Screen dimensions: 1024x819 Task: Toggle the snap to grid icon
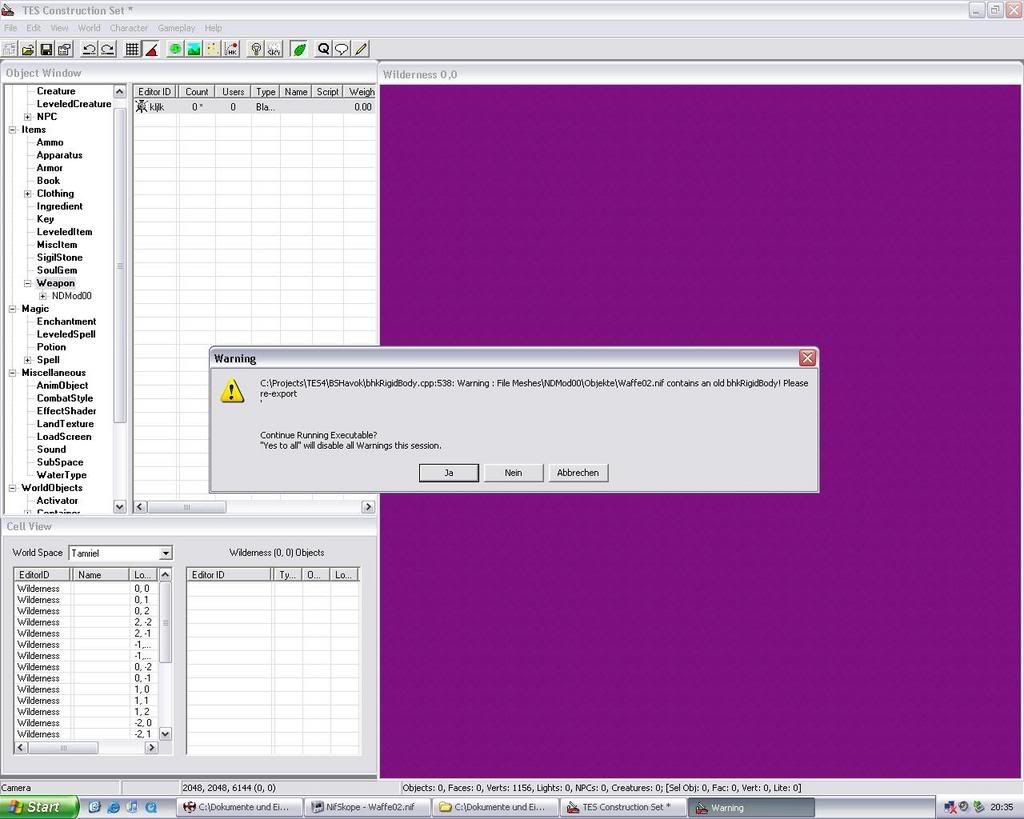click(132, 49)
